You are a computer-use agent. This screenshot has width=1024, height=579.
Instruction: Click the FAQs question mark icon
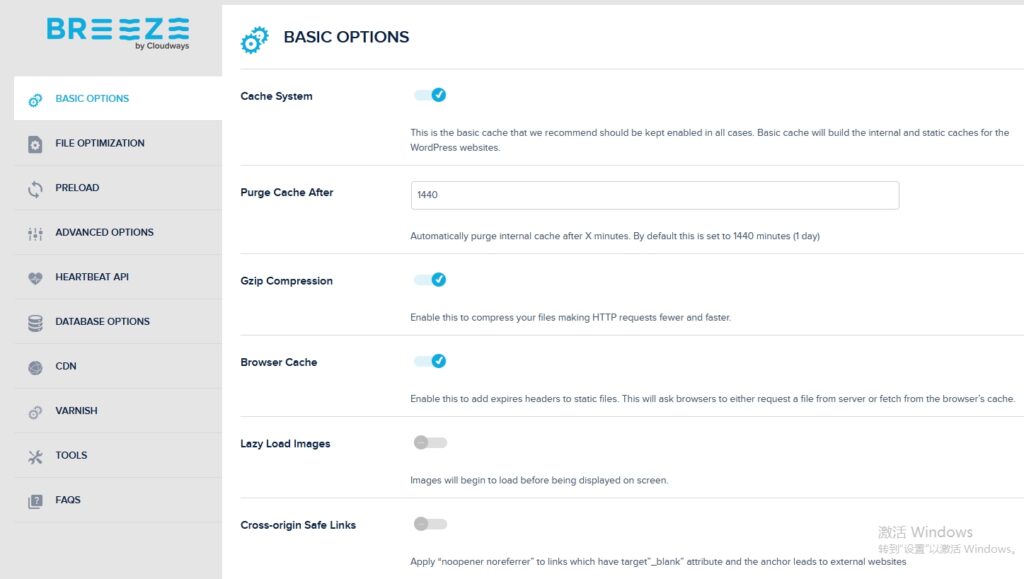click(x=35, y=501)
